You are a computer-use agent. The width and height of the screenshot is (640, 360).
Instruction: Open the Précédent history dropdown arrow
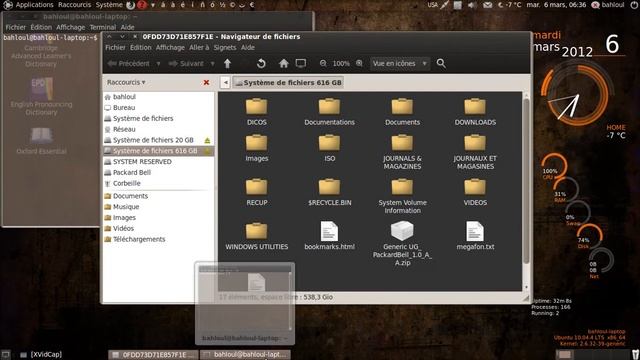coord(158,64)
